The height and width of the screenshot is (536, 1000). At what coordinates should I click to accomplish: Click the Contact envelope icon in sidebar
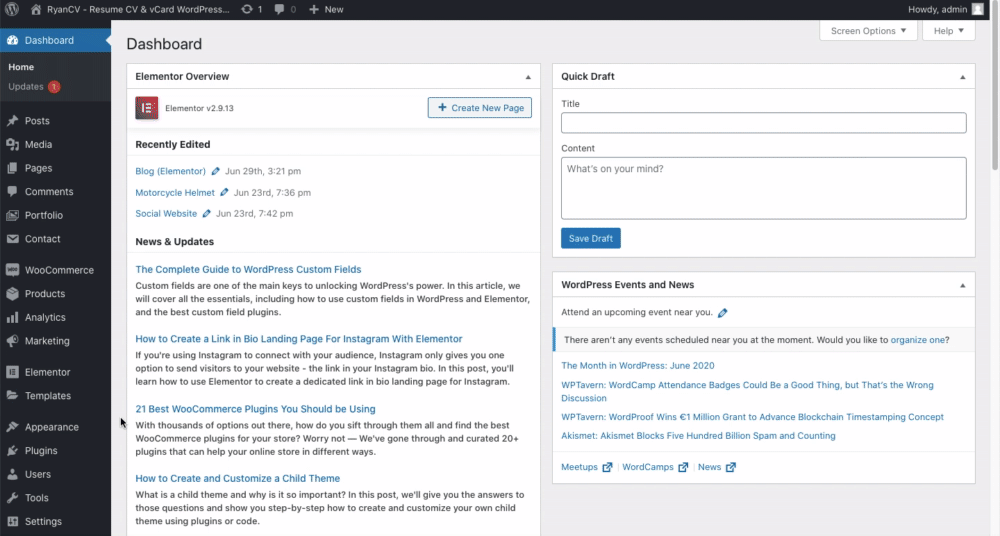(12, 239)
